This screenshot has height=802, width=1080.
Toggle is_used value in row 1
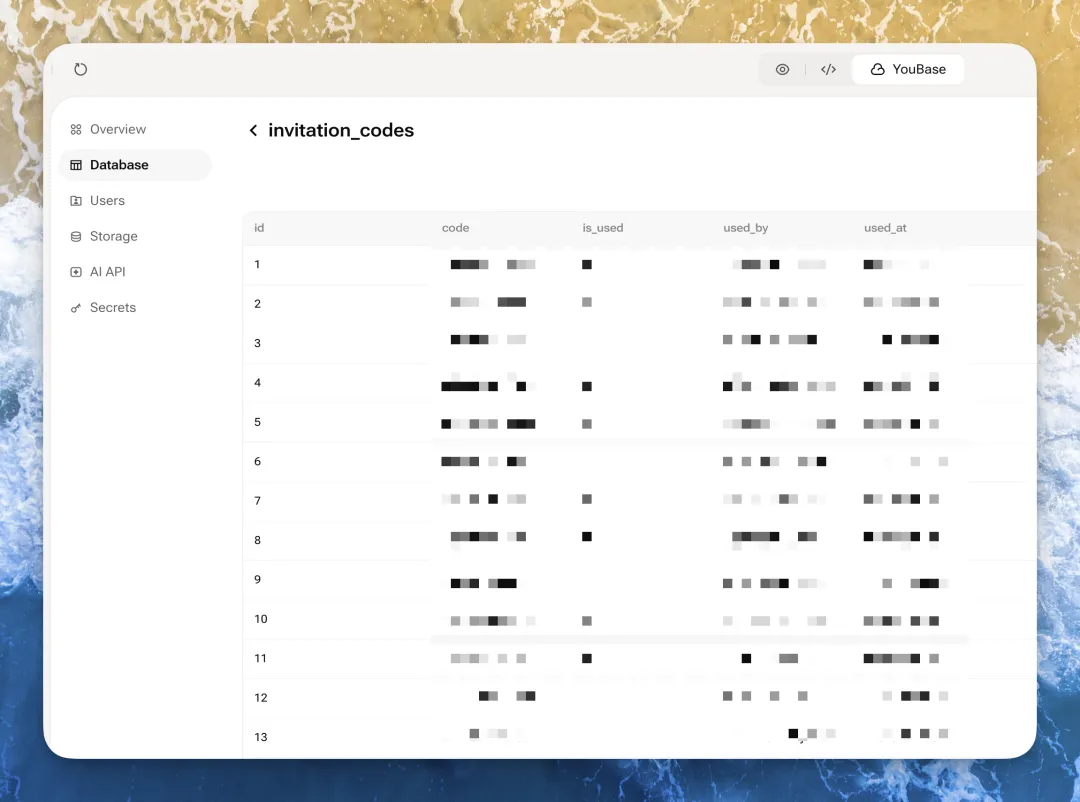(x=587, y=265)
